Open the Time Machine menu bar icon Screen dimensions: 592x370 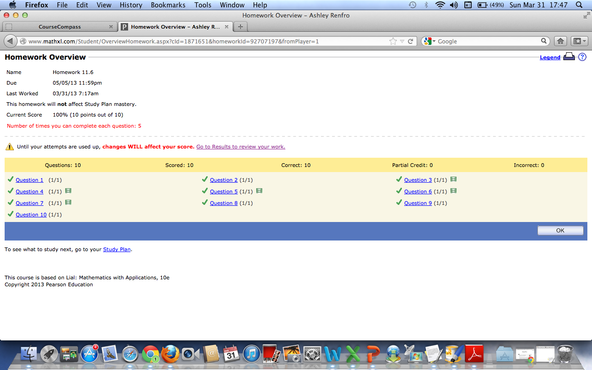[412, 5]
